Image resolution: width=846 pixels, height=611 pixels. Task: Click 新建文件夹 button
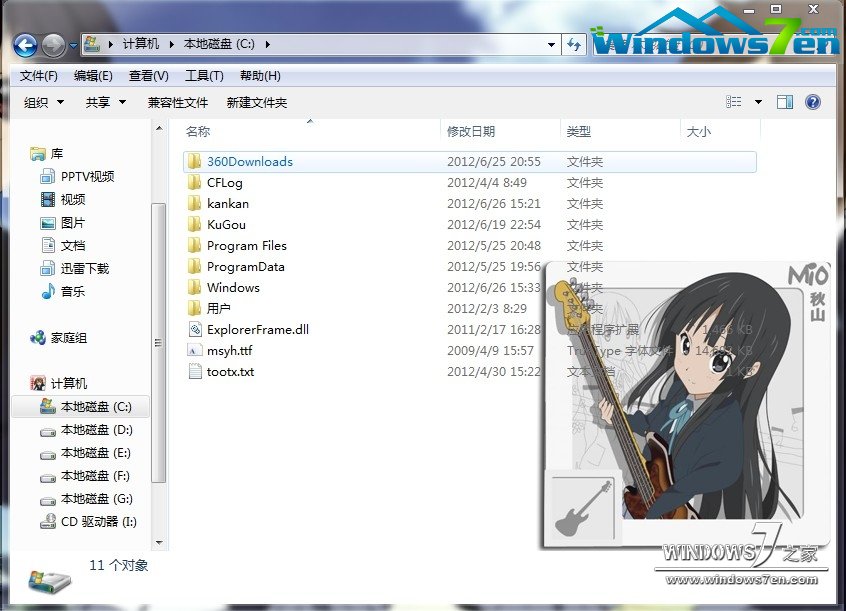click(257, 103)
